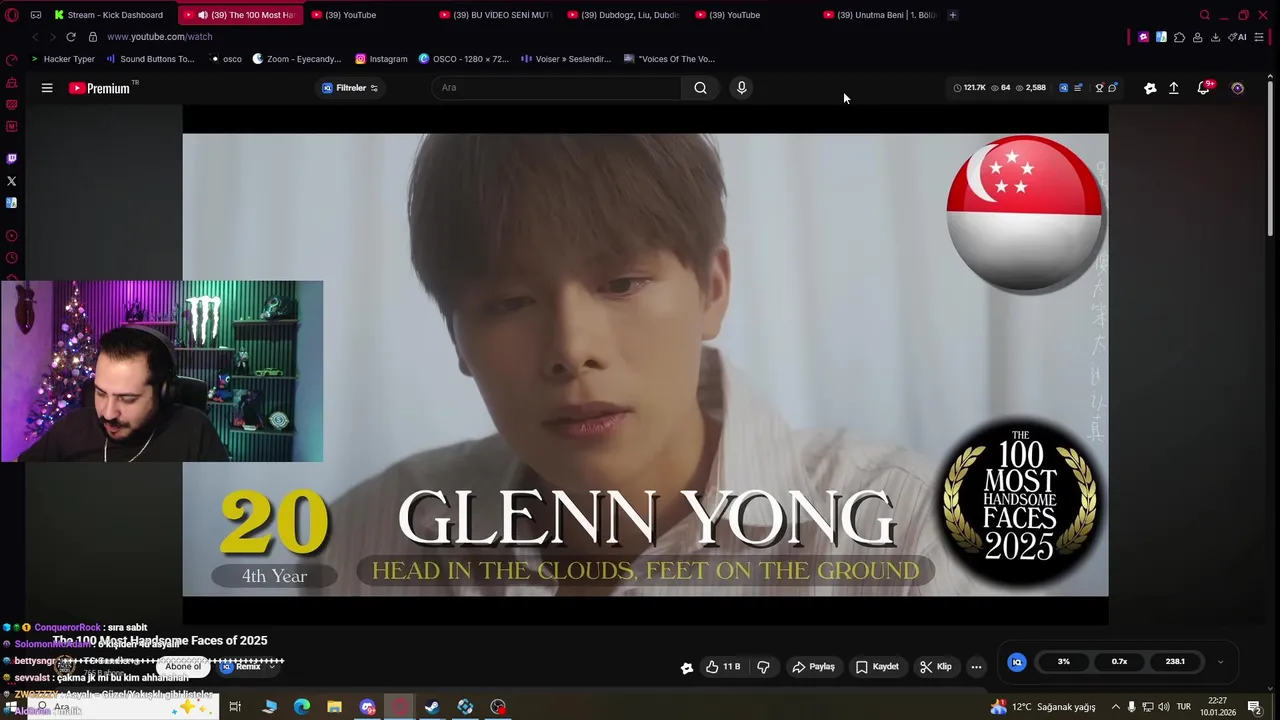Open Instagram bookmark
The image size is (1280, 720).
coord(381,59)
